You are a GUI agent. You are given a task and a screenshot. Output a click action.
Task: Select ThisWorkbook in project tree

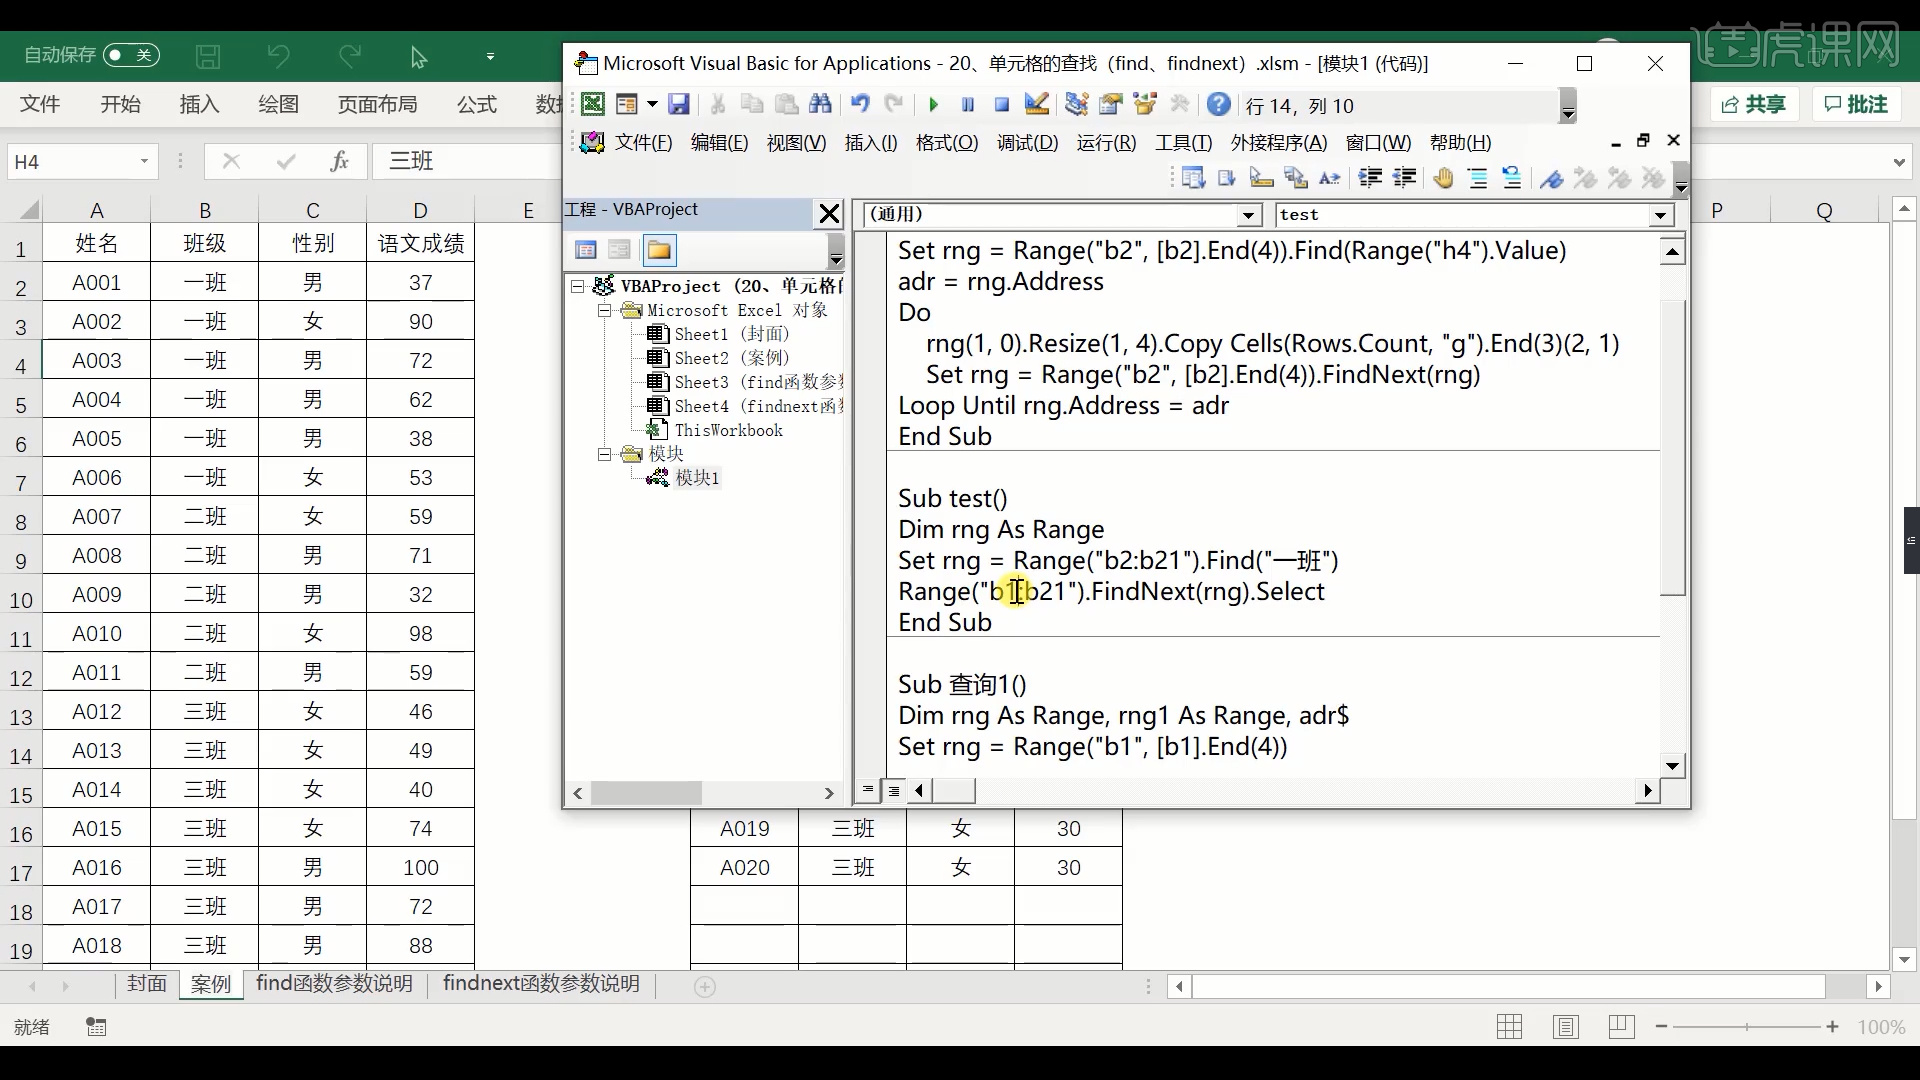728,430
